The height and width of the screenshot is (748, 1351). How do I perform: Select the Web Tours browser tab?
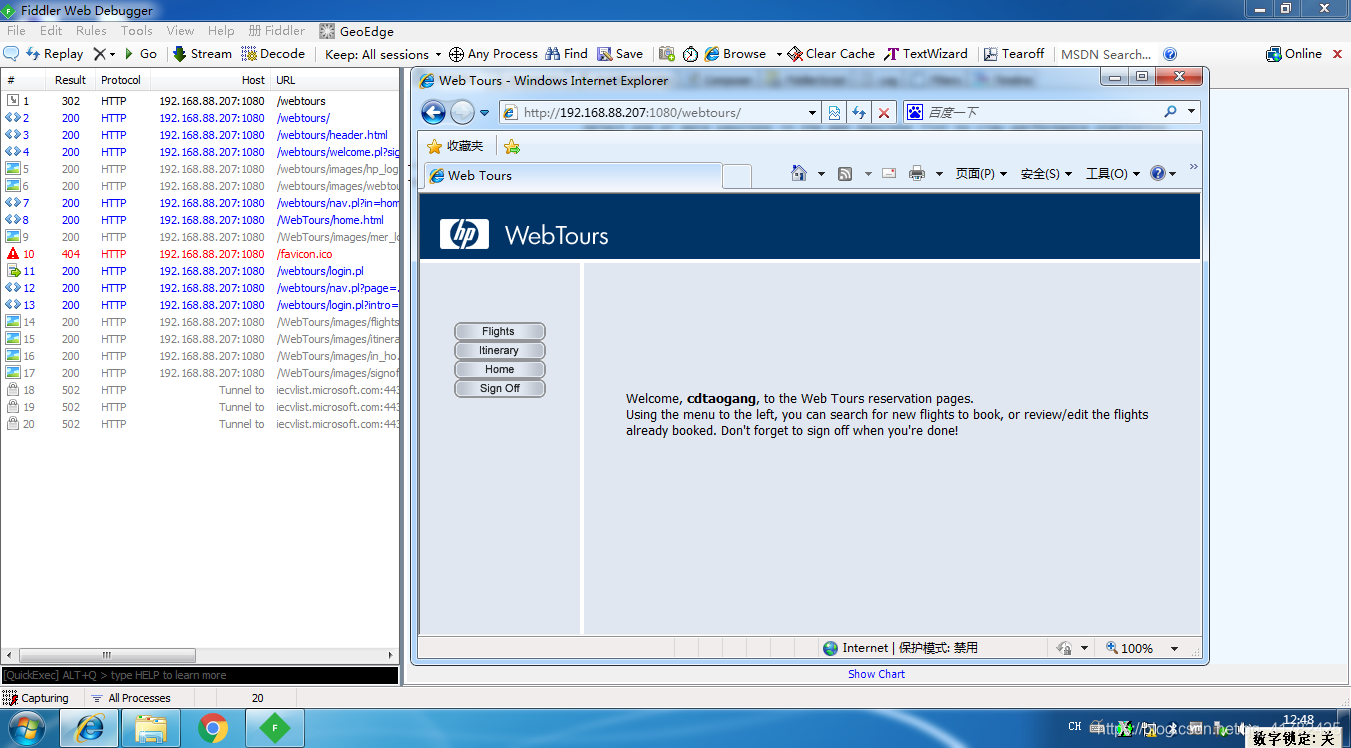572,176
